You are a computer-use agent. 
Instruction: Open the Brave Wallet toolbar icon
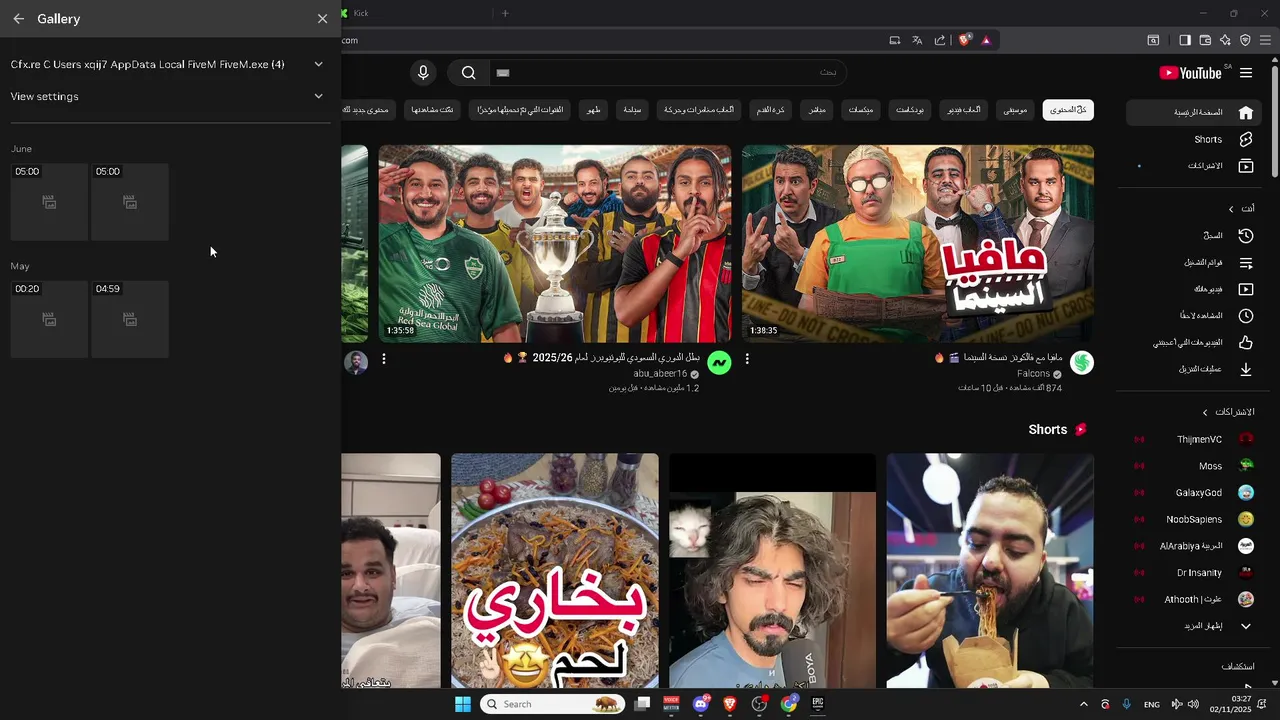[1205, 40]
